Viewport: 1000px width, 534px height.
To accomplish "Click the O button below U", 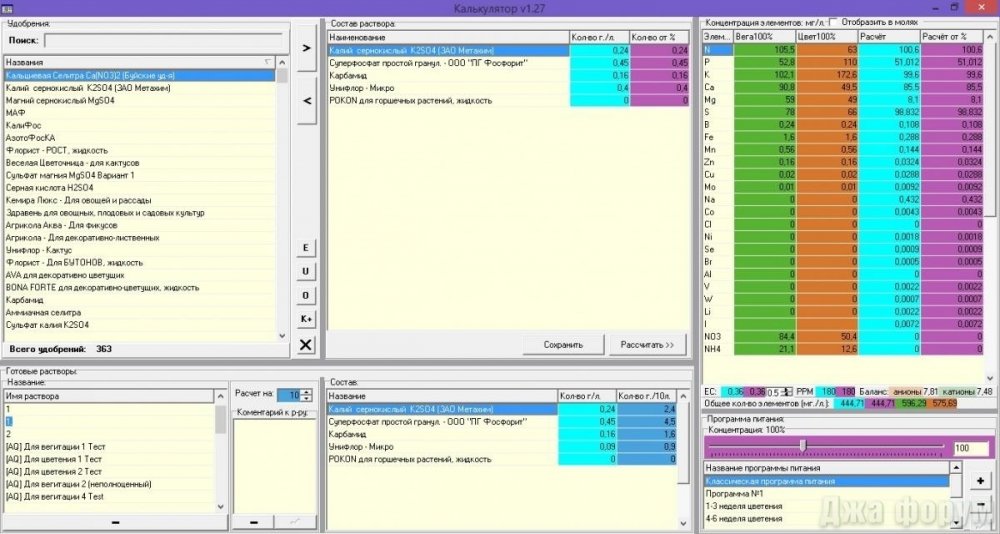I will (305, 295).
